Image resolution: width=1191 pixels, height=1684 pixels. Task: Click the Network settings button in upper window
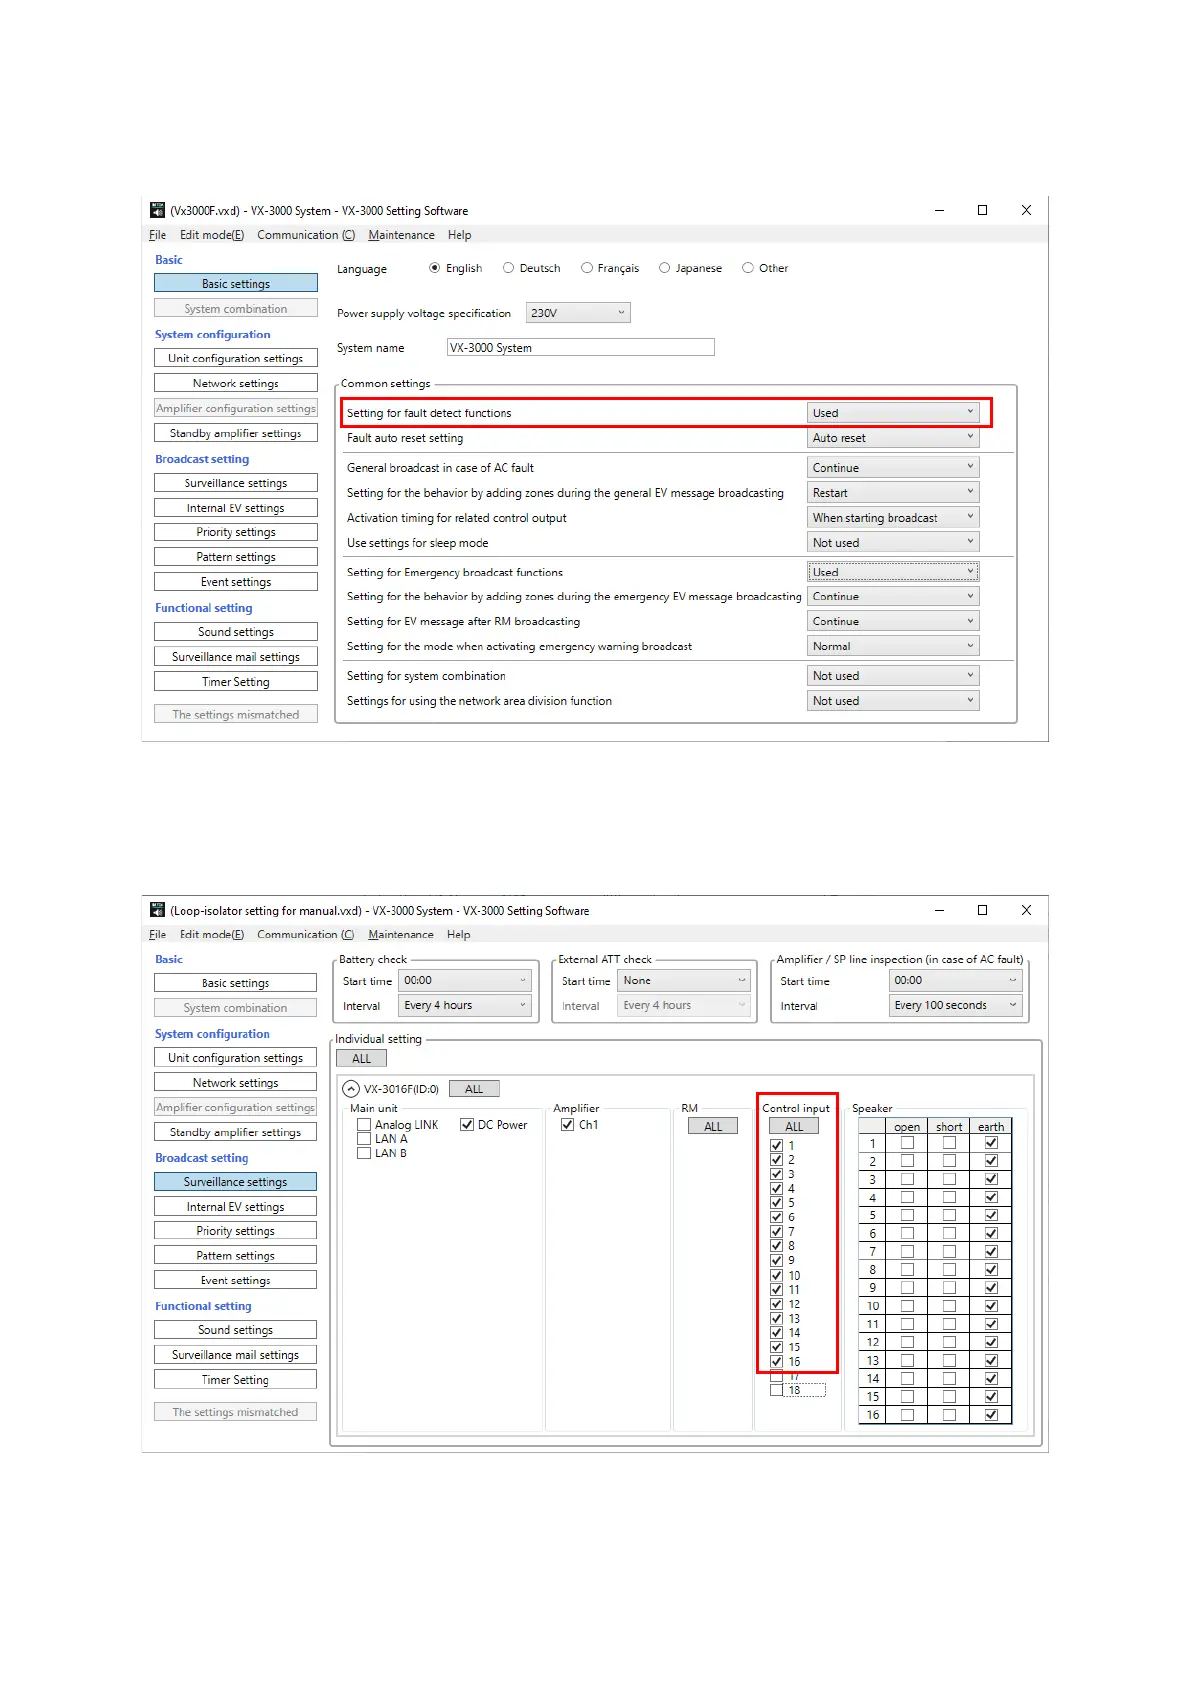(236, 383)
